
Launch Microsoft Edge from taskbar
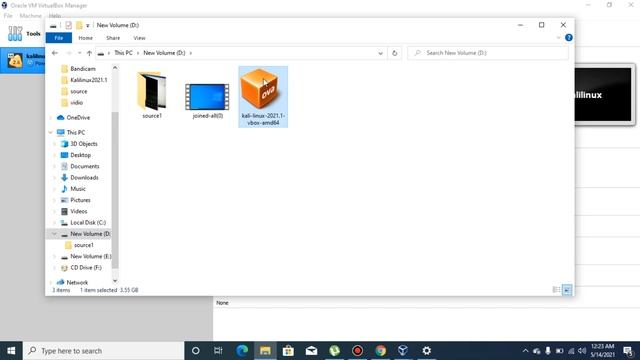point(242,351)
